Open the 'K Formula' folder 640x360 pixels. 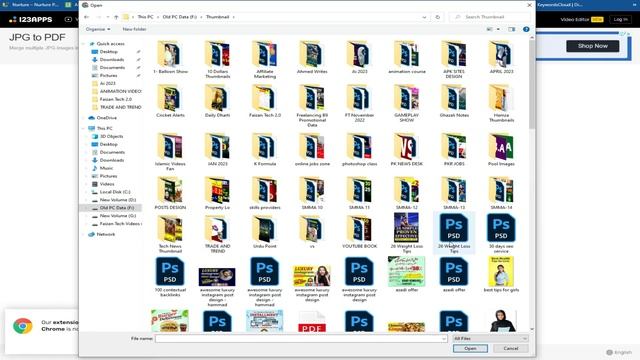click(x=265, y=149)
